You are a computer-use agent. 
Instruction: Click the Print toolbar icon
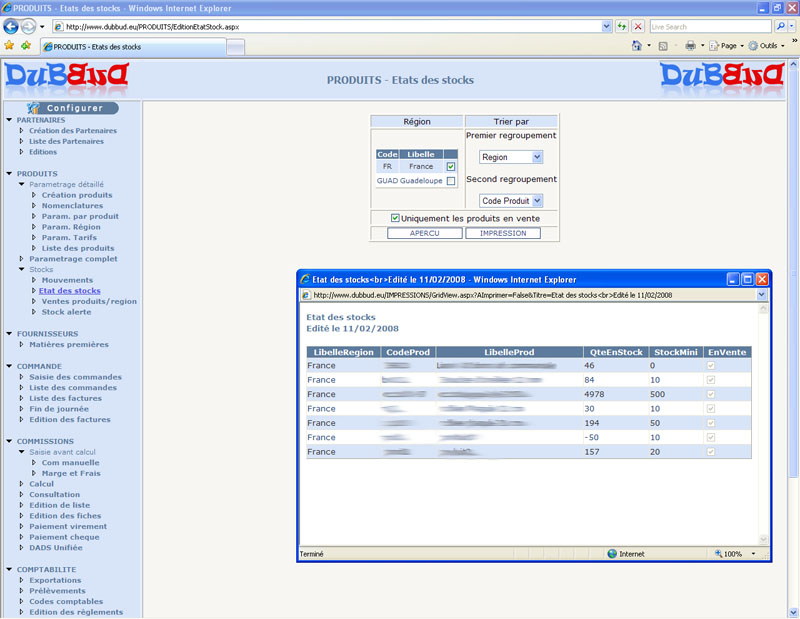(x=690, y=46)
